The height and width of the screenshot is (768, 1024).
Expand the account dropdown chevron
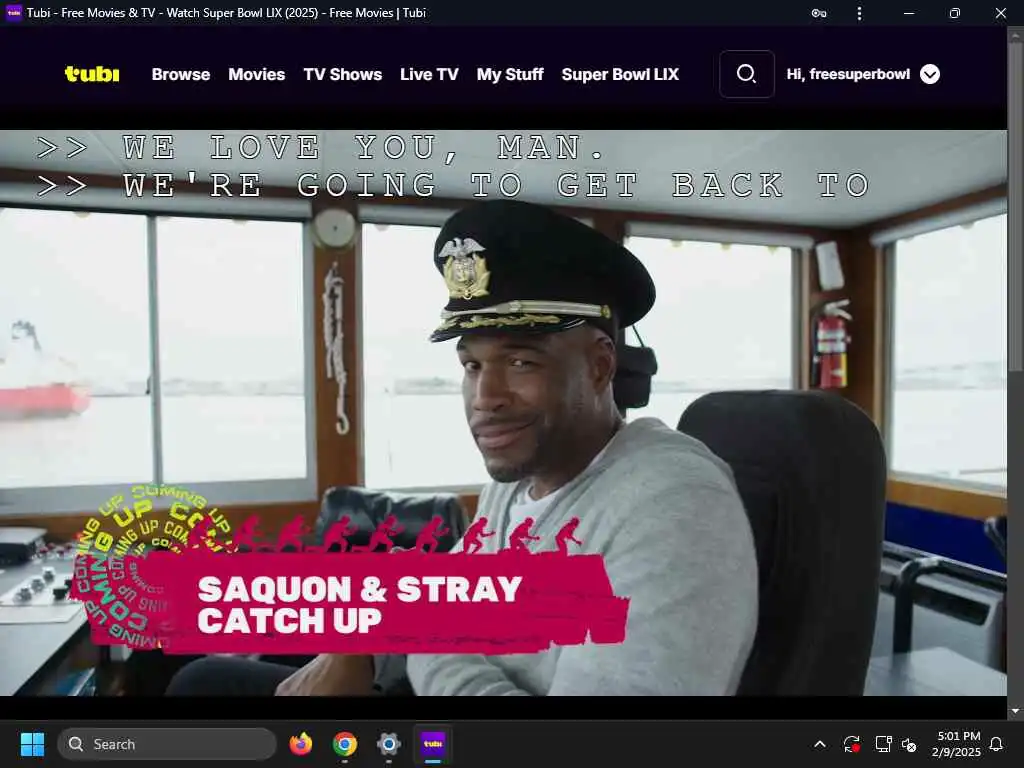[930, 74]
